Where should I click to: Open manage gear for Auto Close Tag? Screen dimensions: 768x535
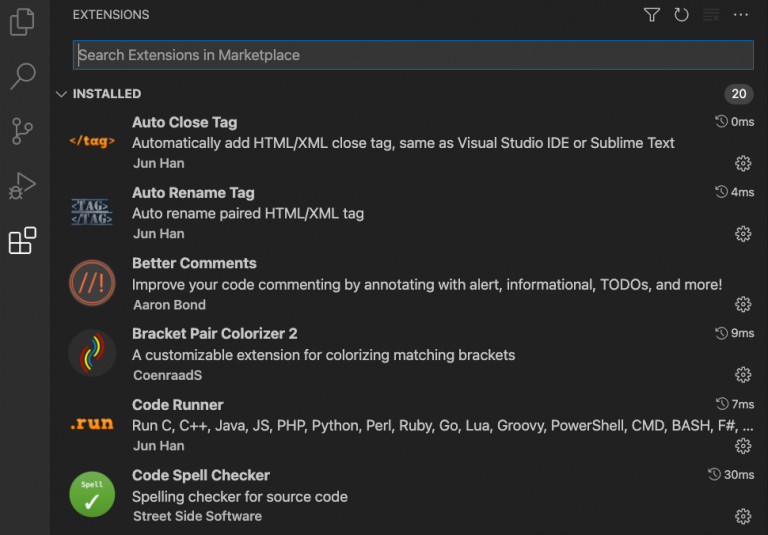tap(743, 163)
